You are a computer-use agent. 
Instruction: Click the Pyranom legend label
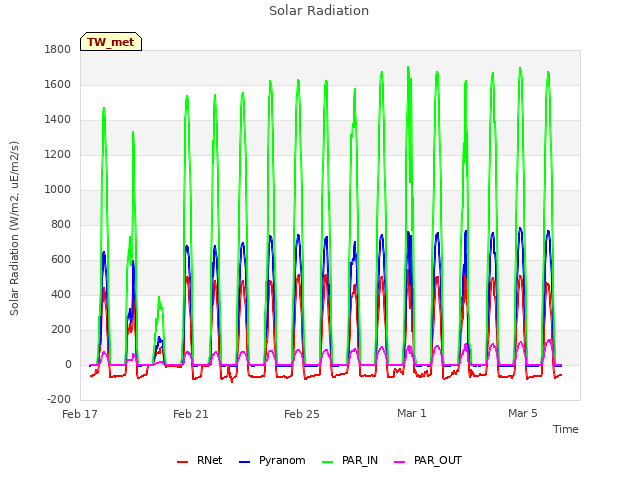tap(282, 460)
